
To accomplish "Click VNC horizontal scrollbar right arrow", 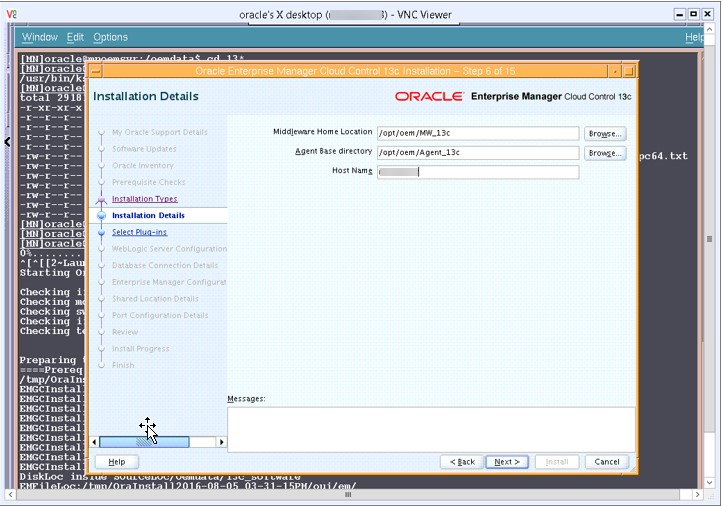I will [x=698, y=494].
